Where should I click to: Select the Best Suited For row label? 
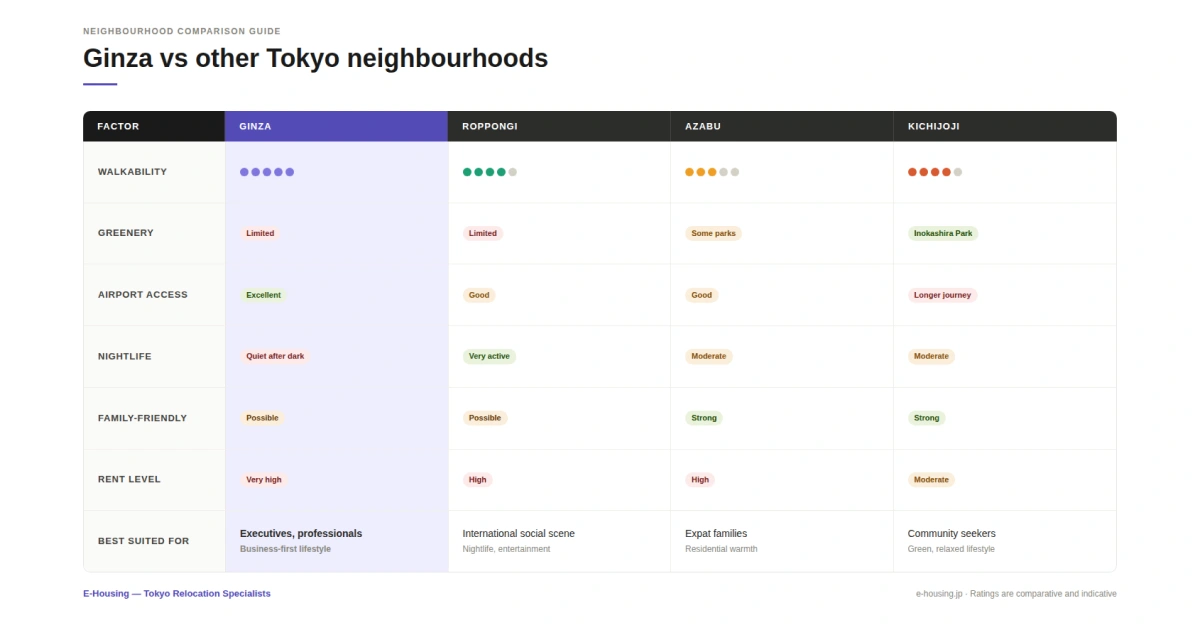[x=143, y=541]
